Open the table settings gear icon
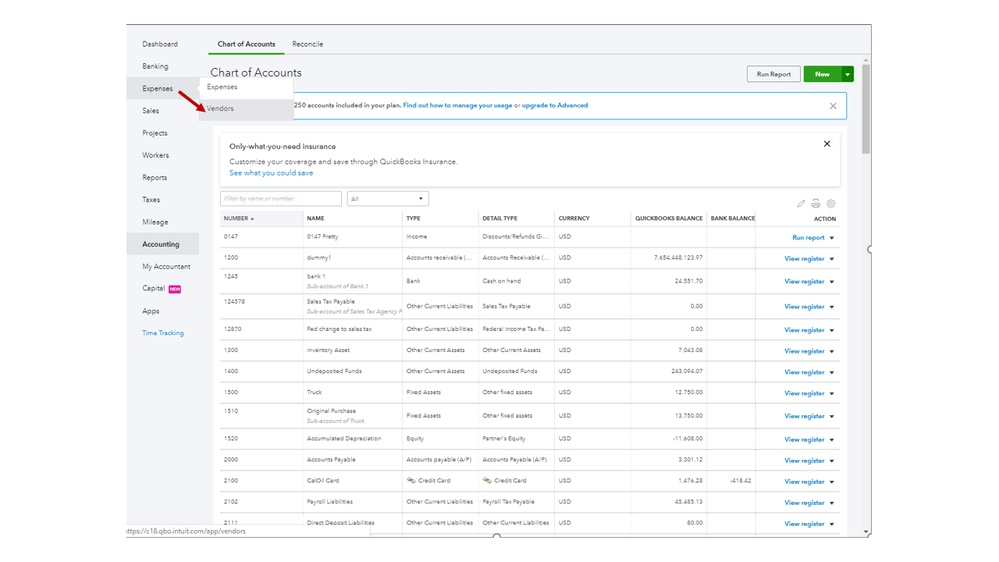Viewport: 999px width, 562px height. tap(831, 204)
